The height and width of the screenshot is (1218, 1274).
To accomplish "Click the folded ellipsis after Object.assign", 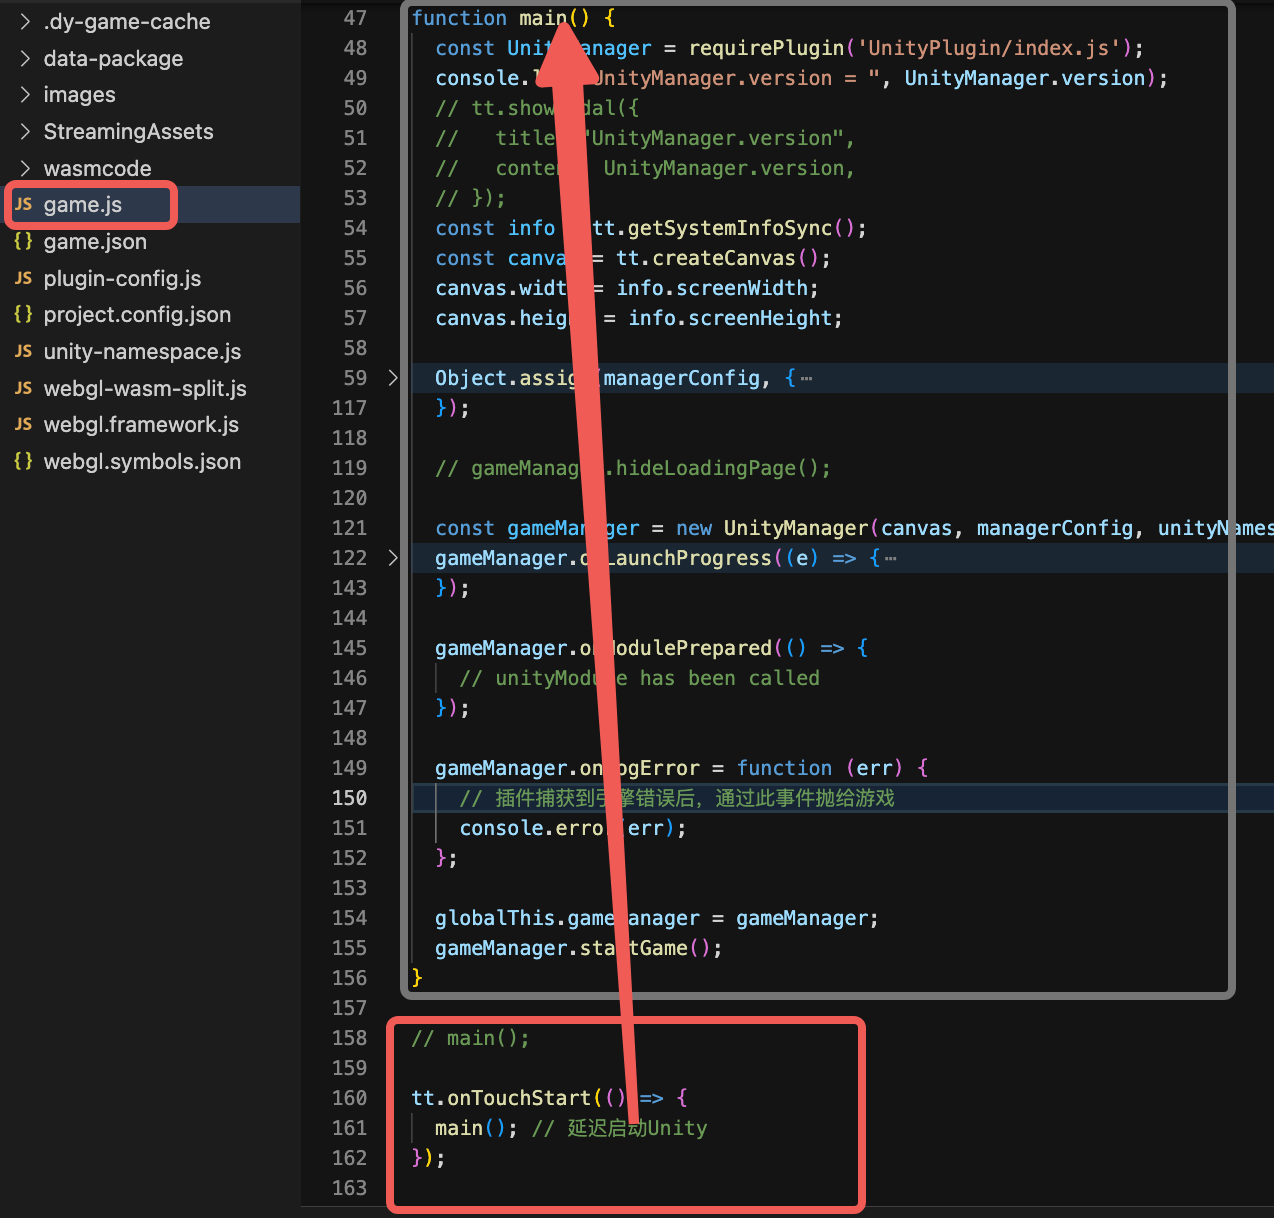I will pos(806,379).
